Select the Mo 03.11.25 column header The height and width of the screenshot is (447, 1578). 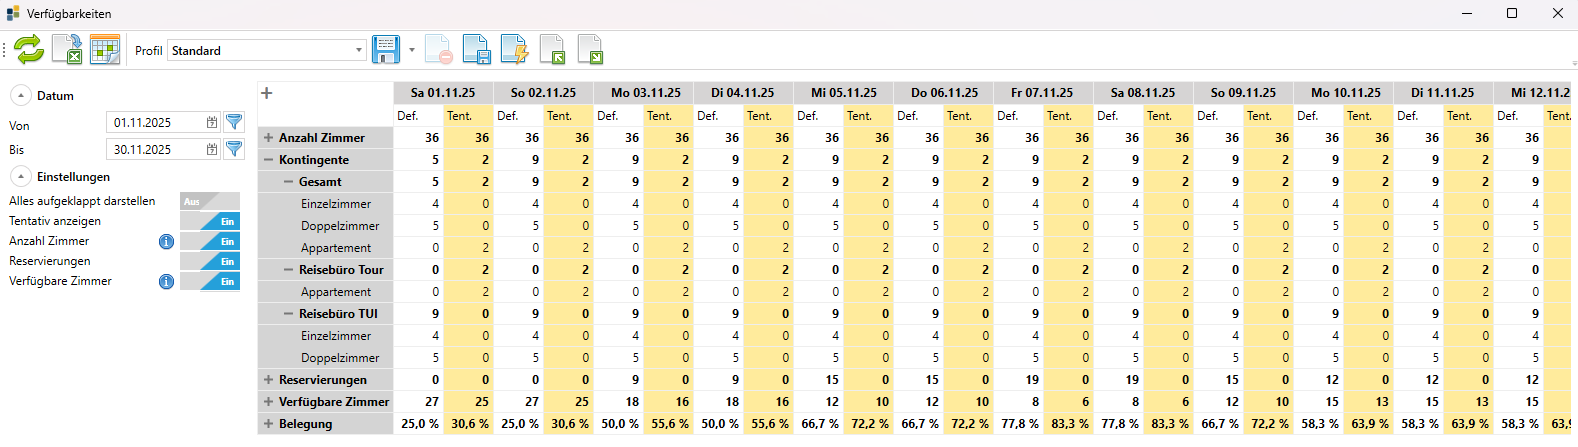coord(643,92)
